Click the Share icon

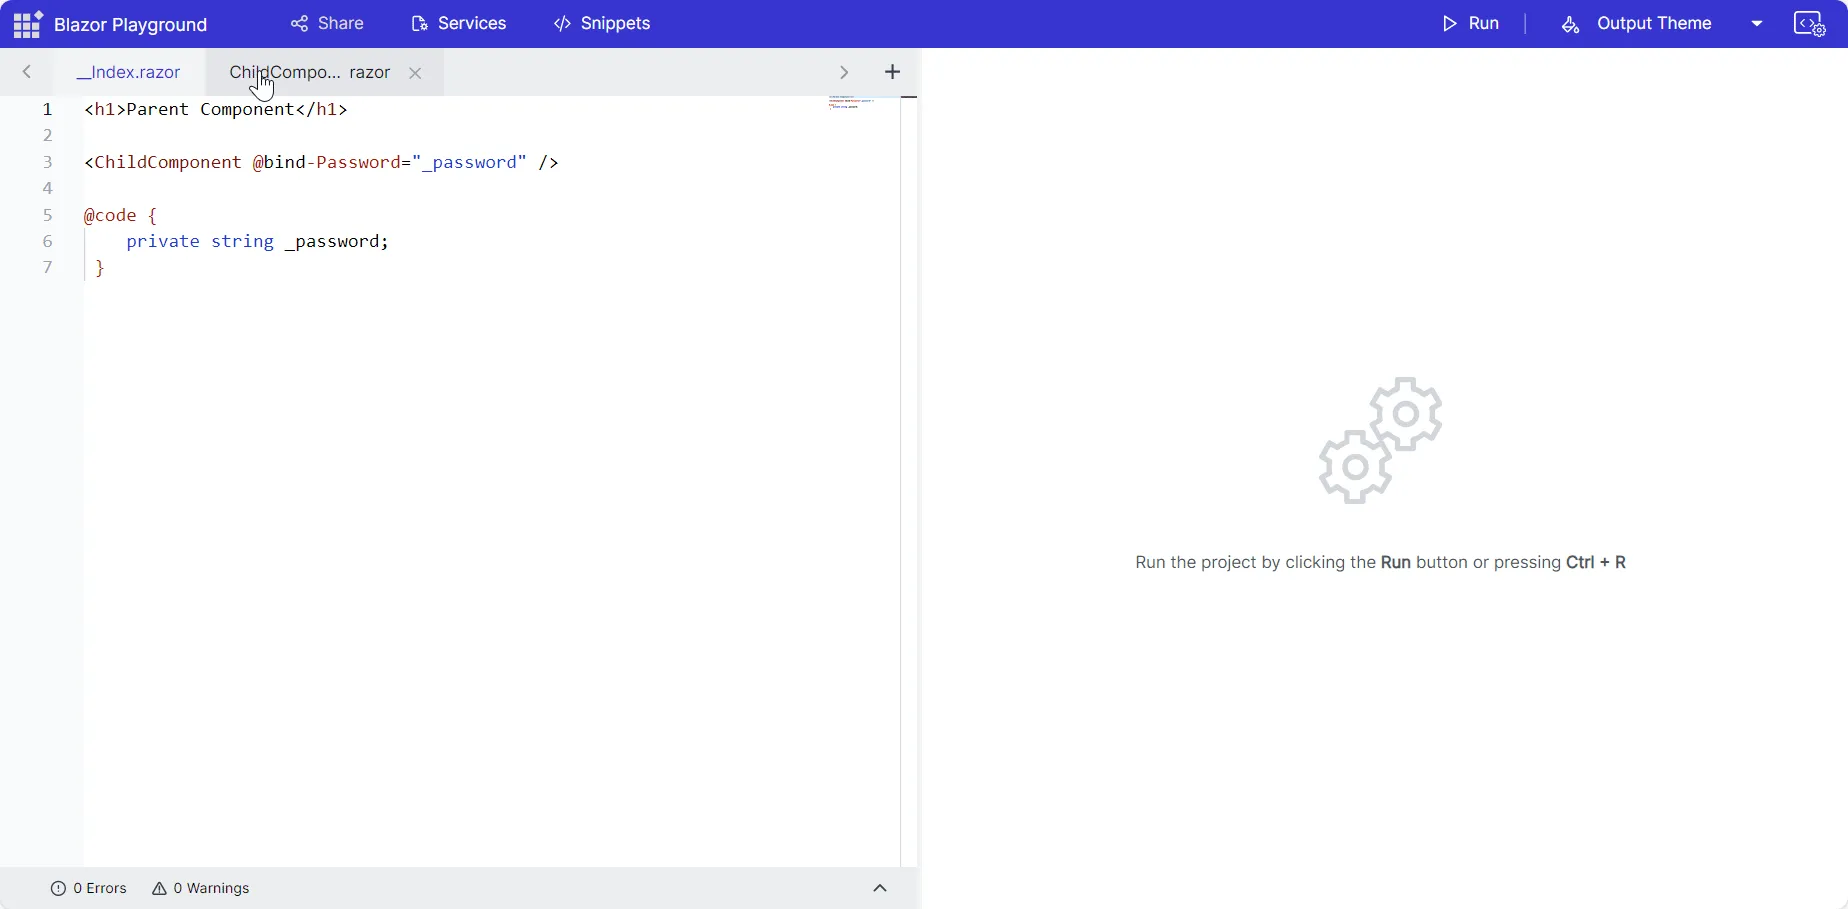click(299, 23)
